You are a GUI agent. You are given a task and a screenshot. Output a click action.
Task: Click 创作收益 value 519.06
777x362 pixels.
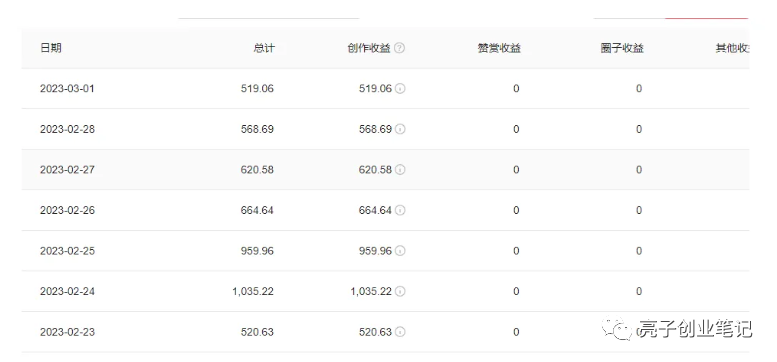pos(375,89)
